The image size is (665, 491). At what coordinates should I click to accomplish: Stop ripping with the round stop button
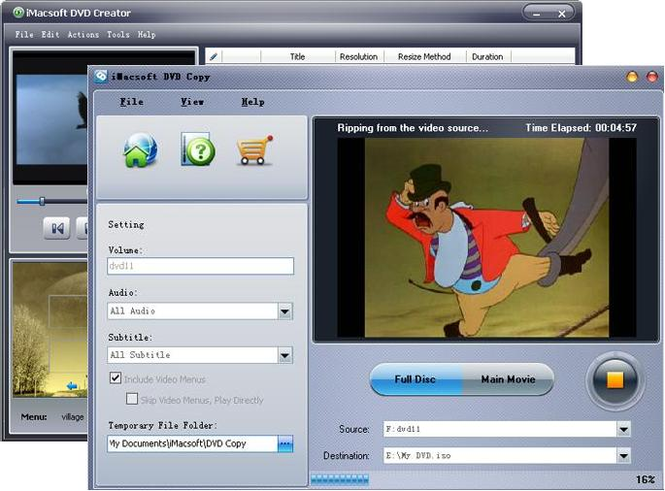tap(615, 379)
